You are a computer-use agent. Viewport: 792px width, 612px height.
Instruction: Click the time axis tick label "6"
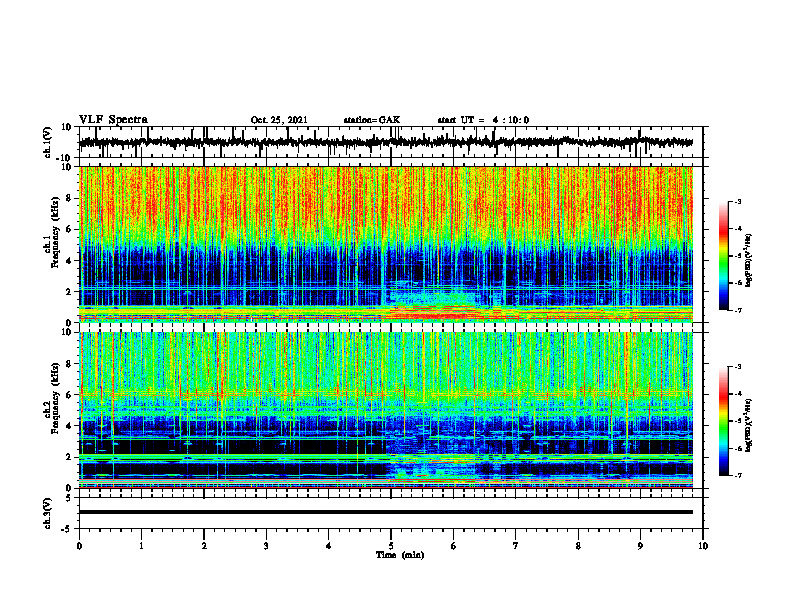click(454, 546)
